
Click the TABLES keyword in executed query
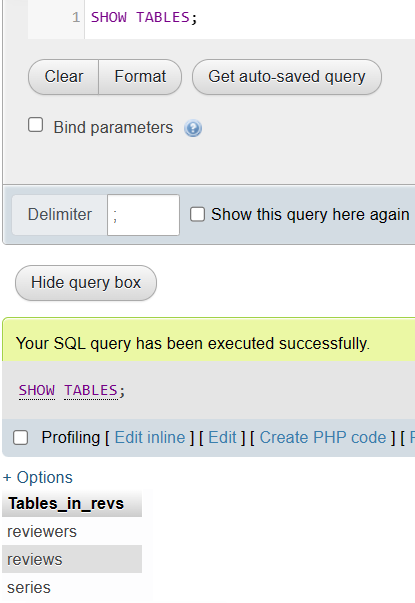coord(91,390)
